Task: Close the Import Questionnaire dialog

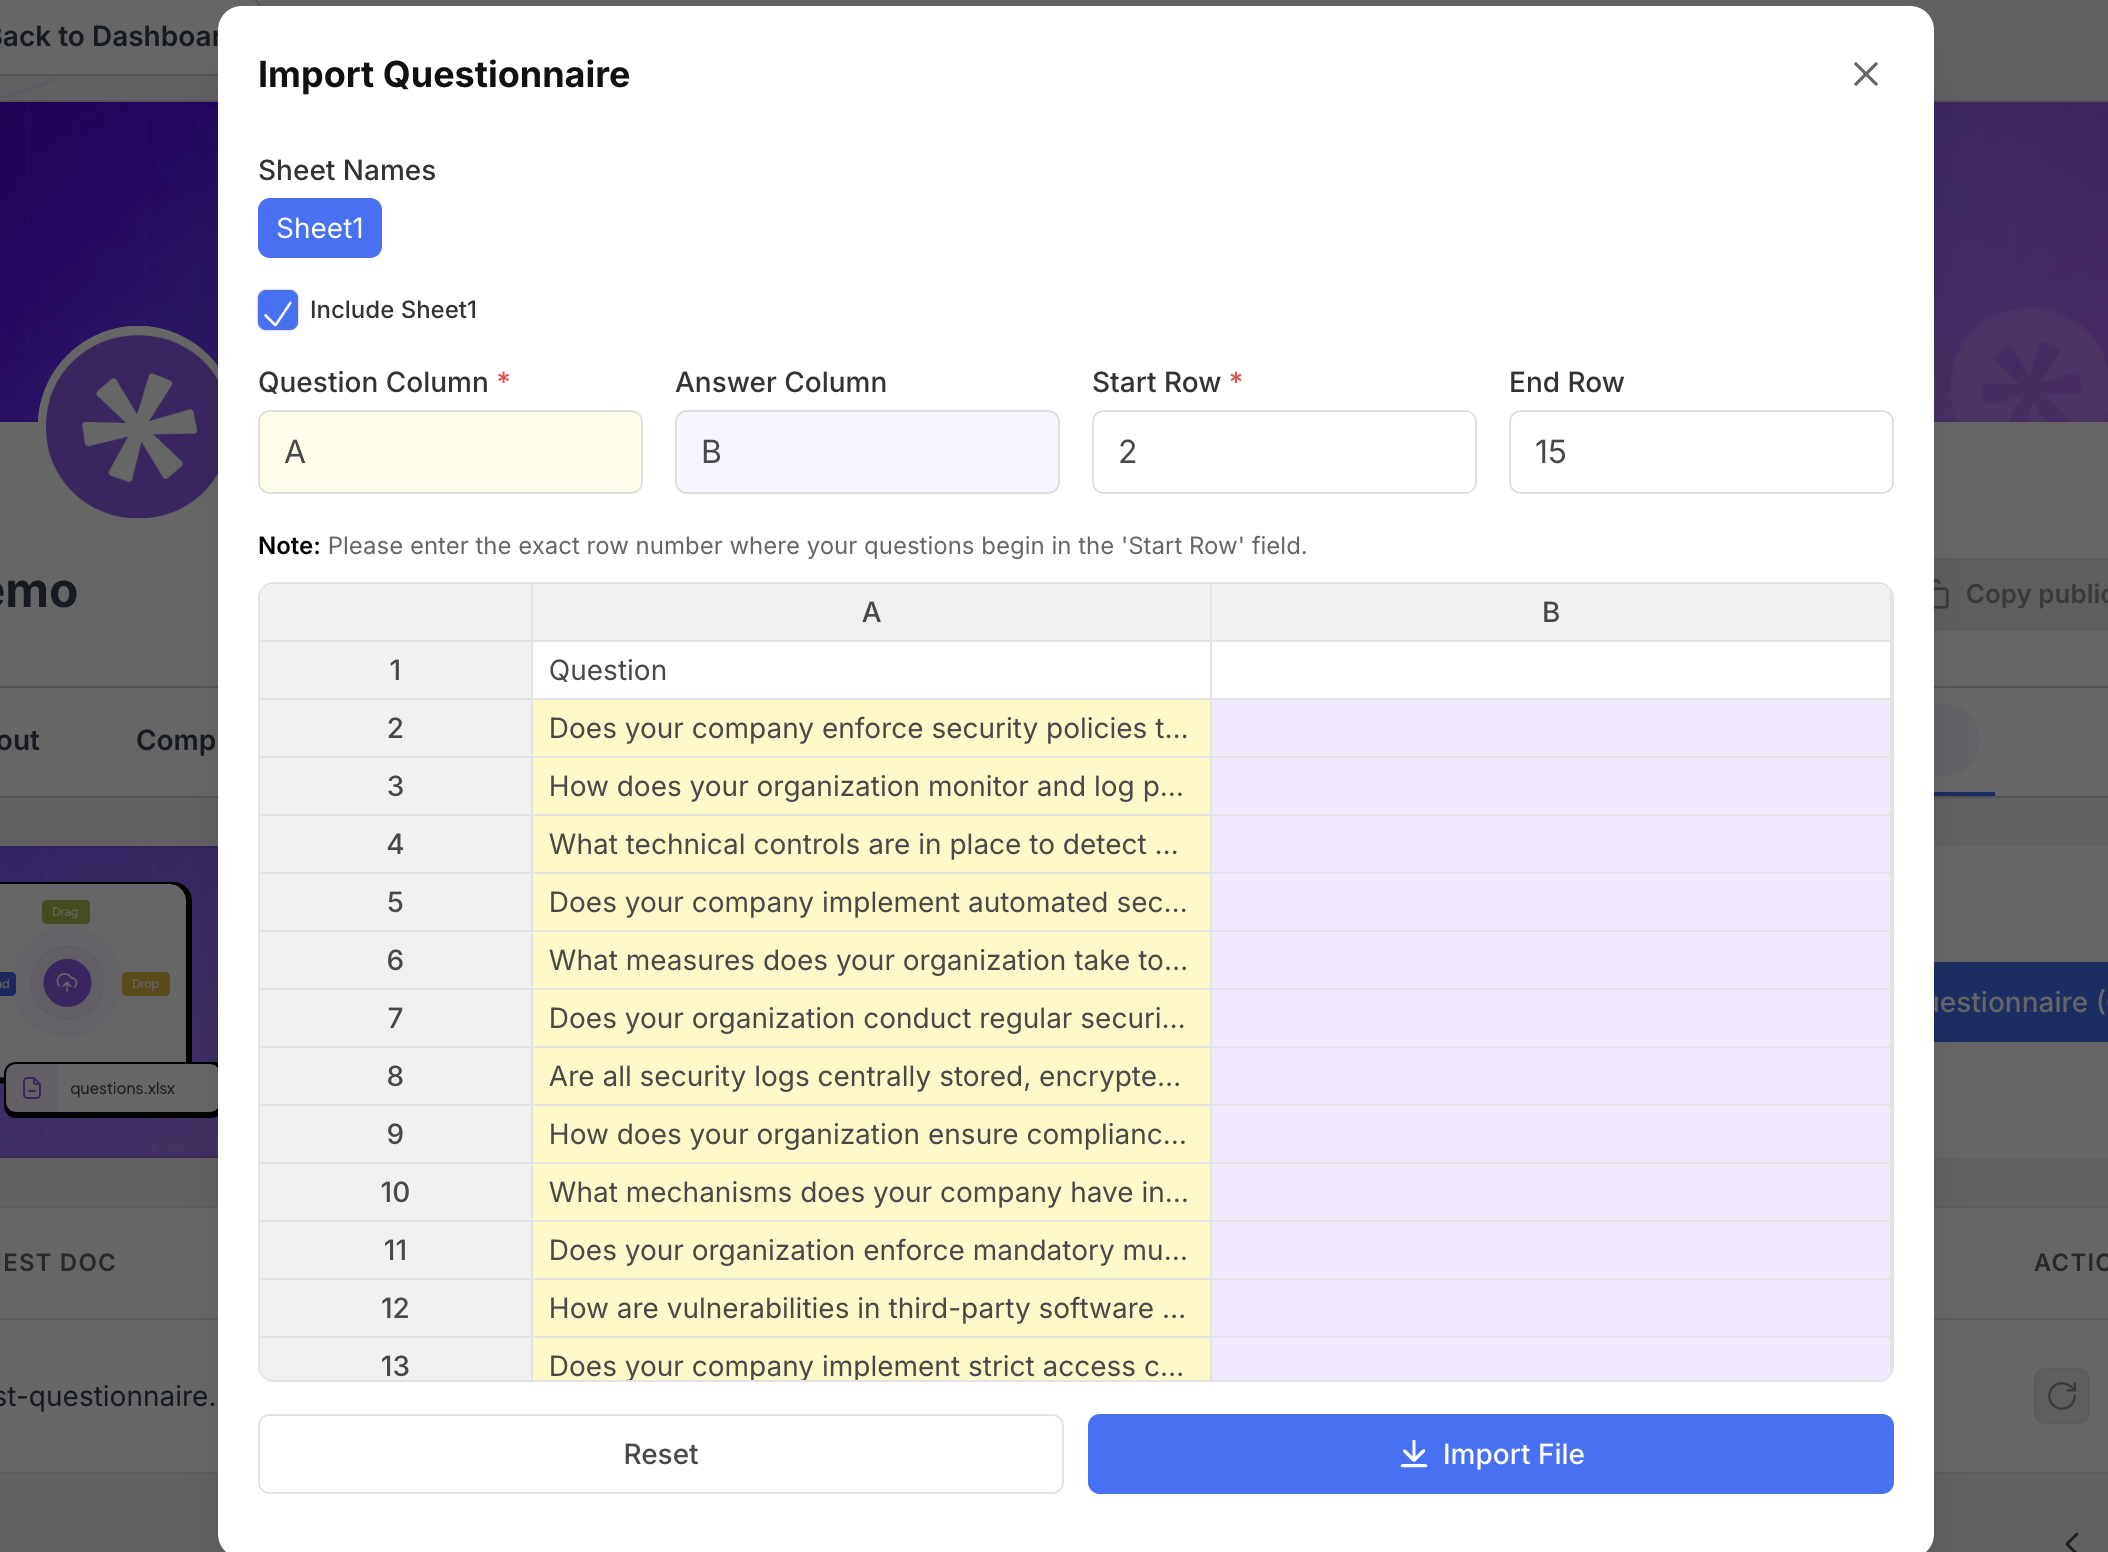Action: pos(1865,74)
